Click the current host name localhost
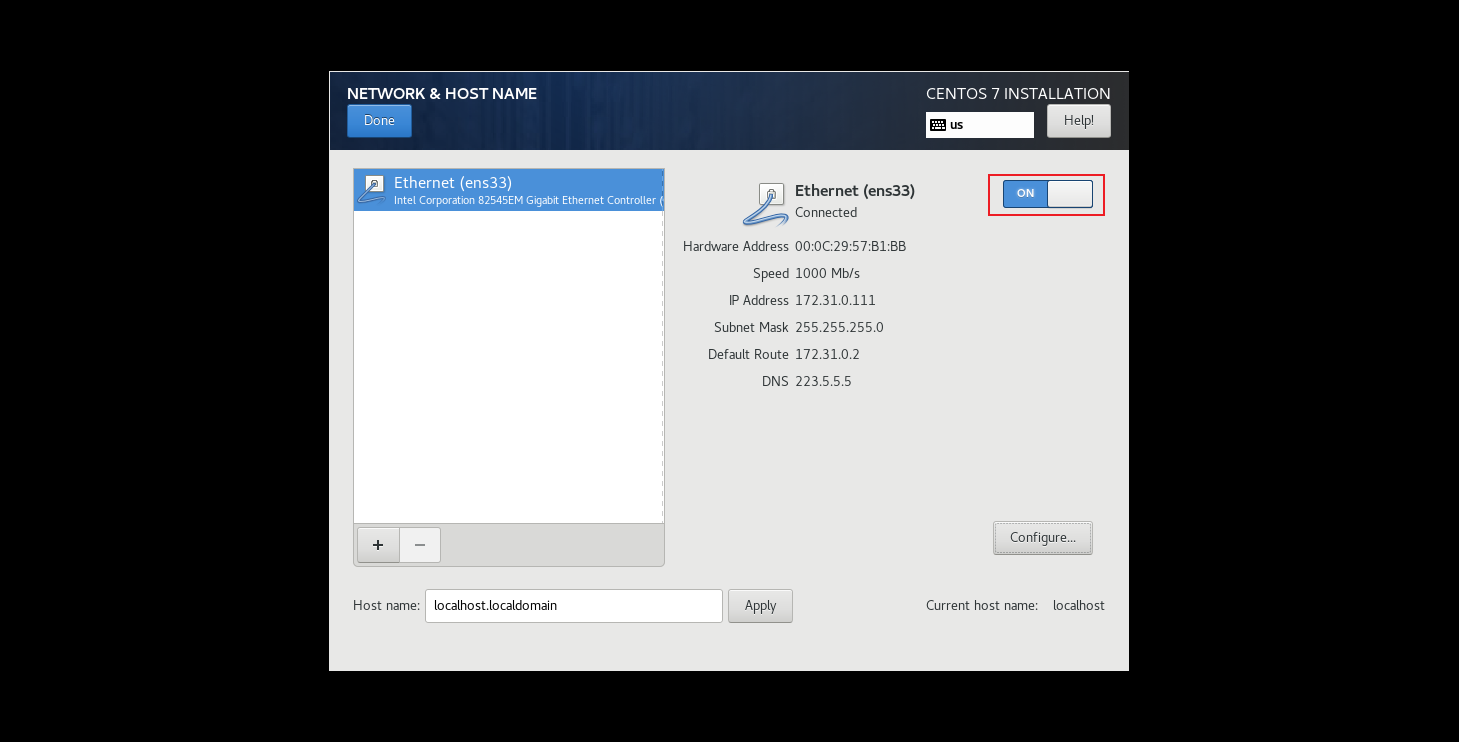The height and width of the screenshot is (742, 1459). point(1079,606)
